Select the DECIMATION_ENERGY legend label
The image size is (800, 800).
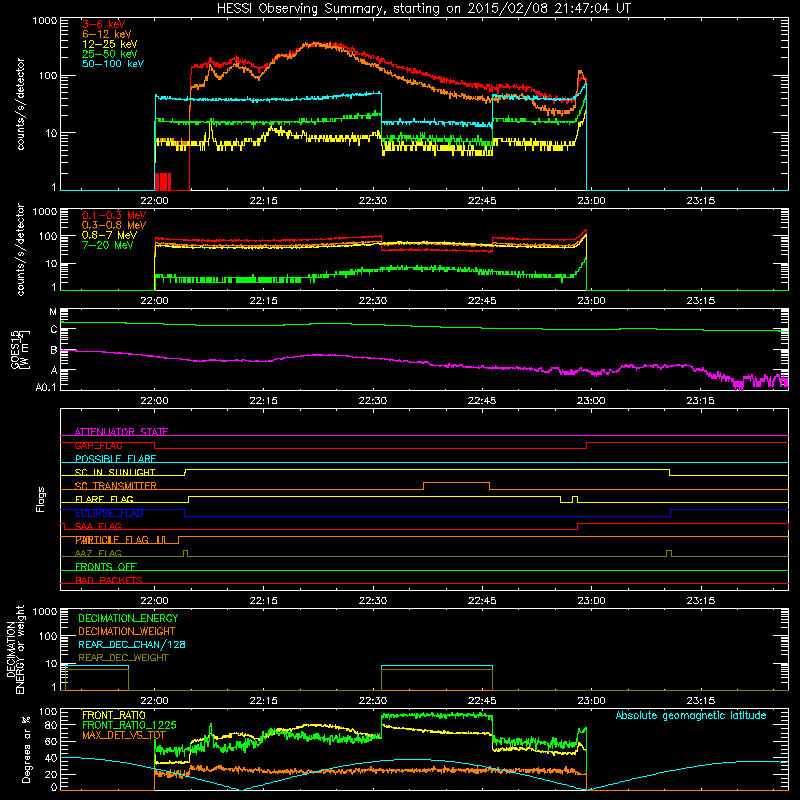[x=128, y=618]
